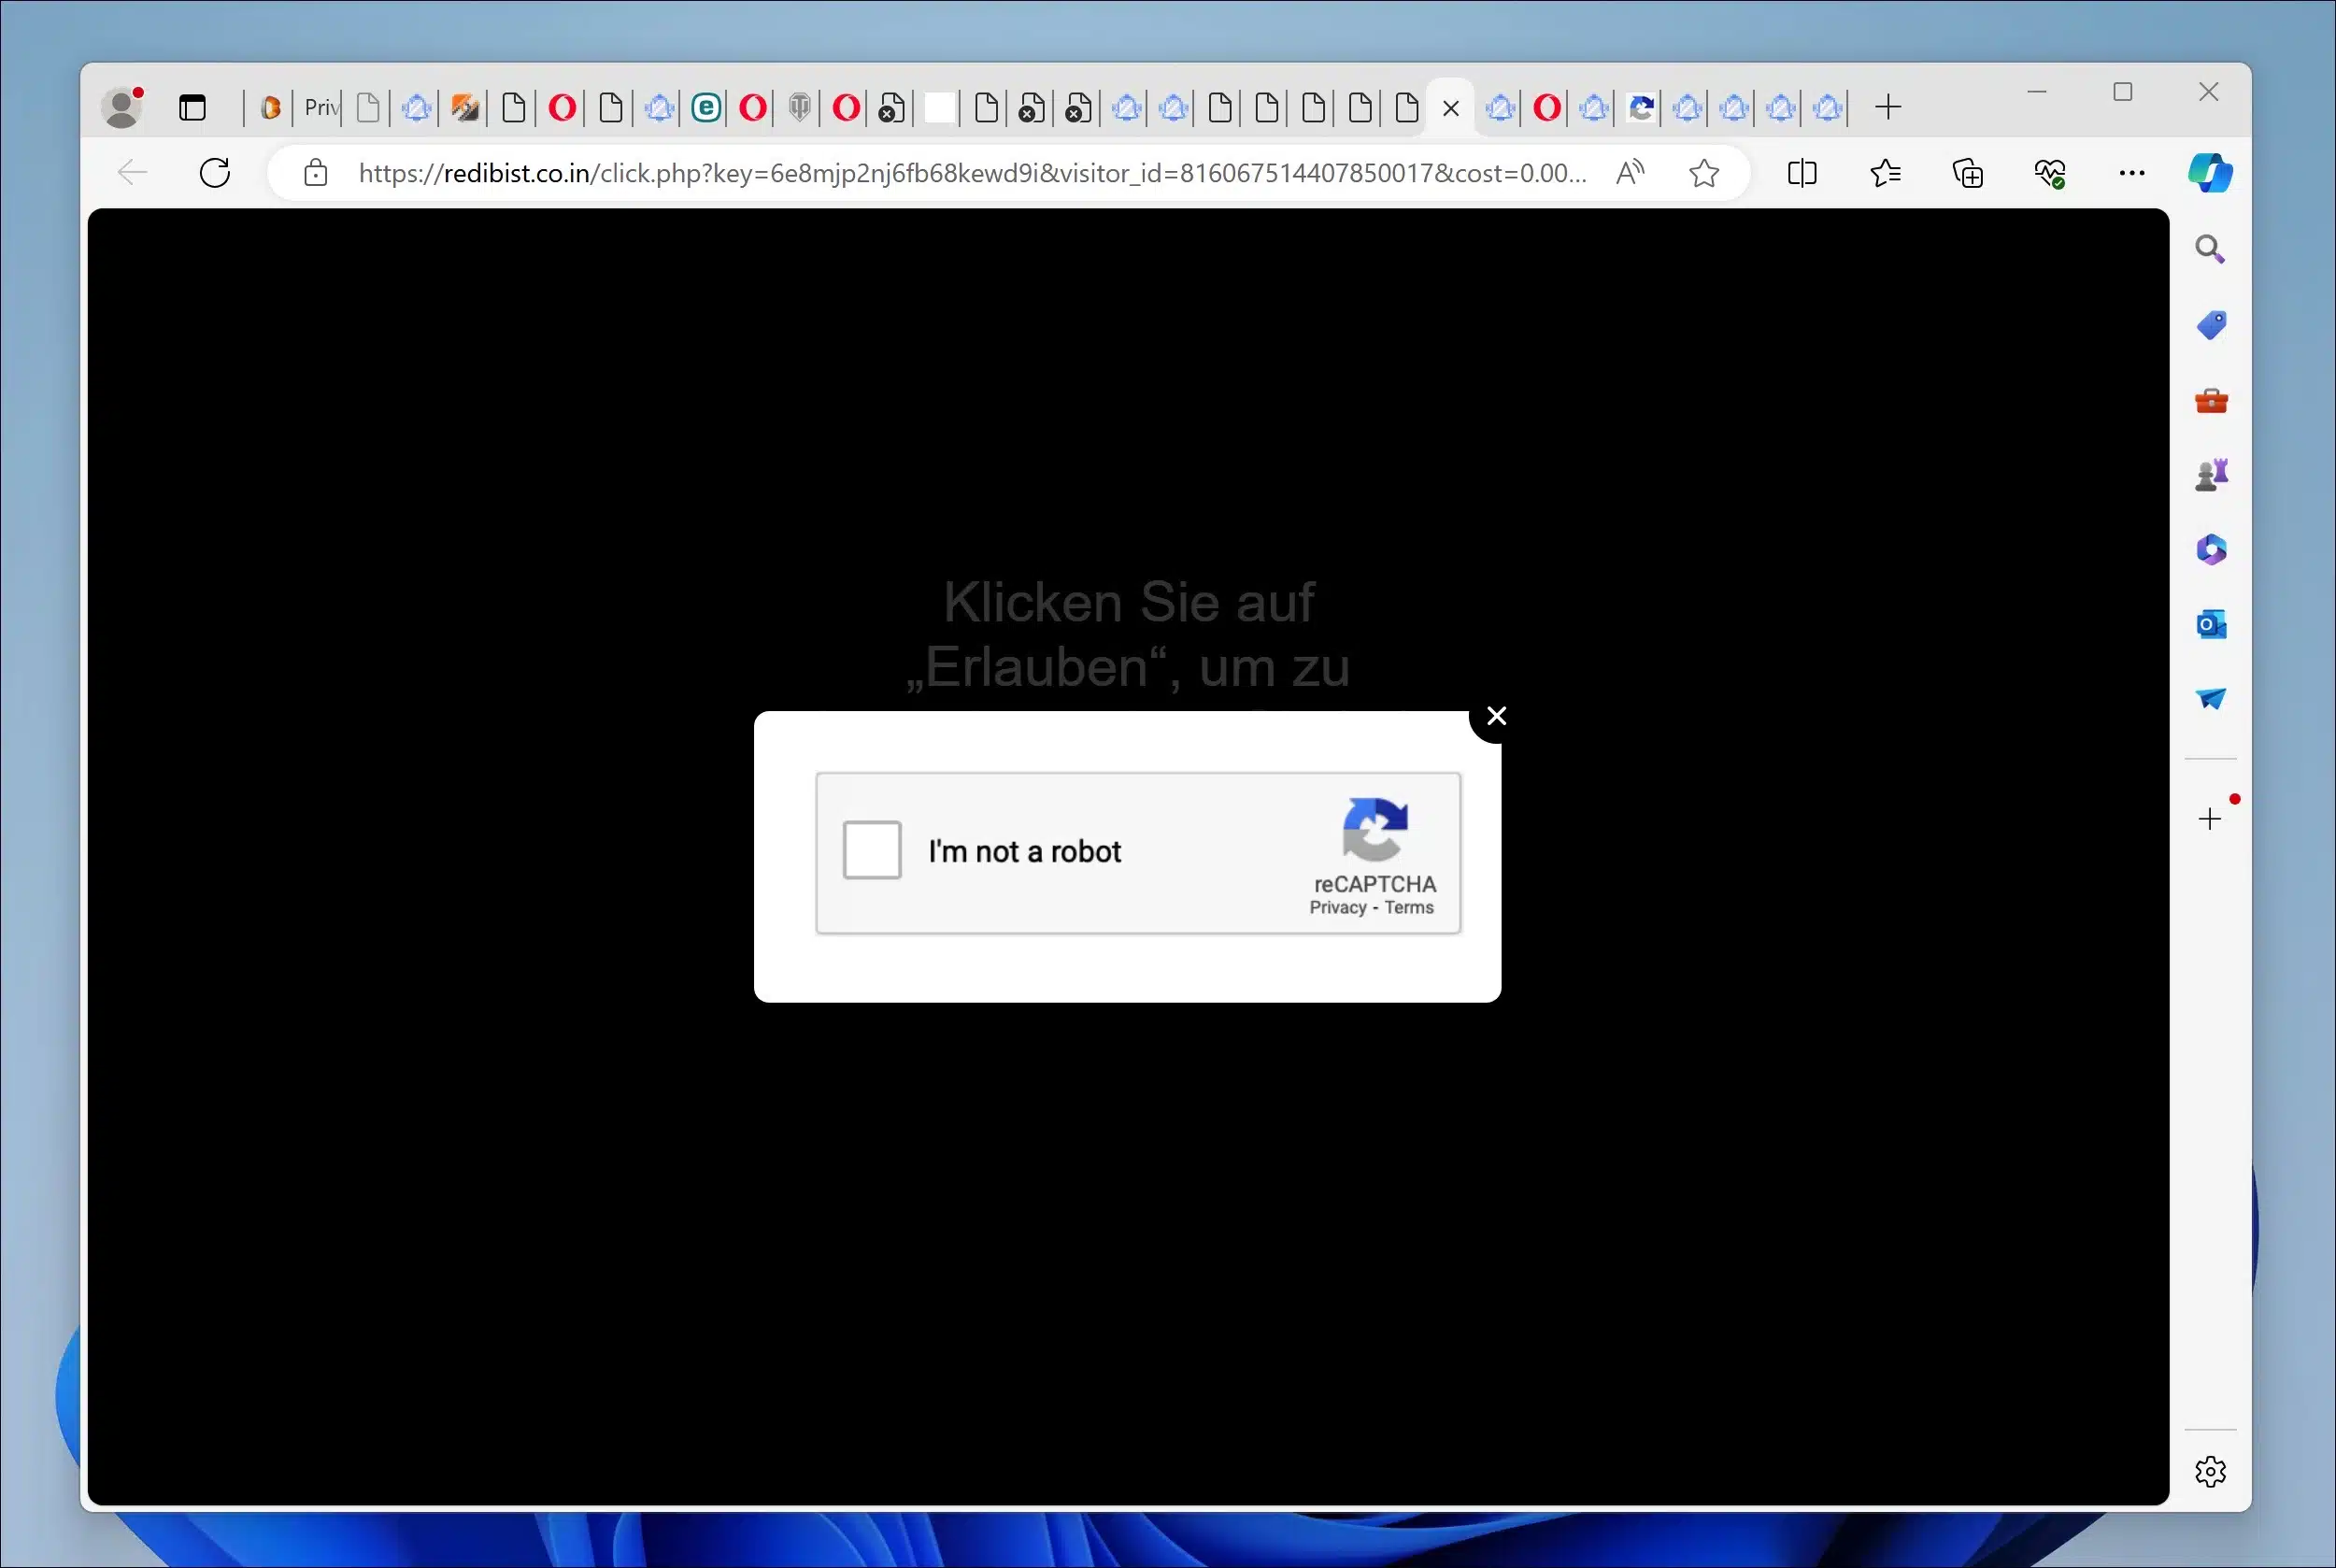Switch to the "Priv" tab
Viewport: 2336px width, 1568px height.
tap(321, 108)
